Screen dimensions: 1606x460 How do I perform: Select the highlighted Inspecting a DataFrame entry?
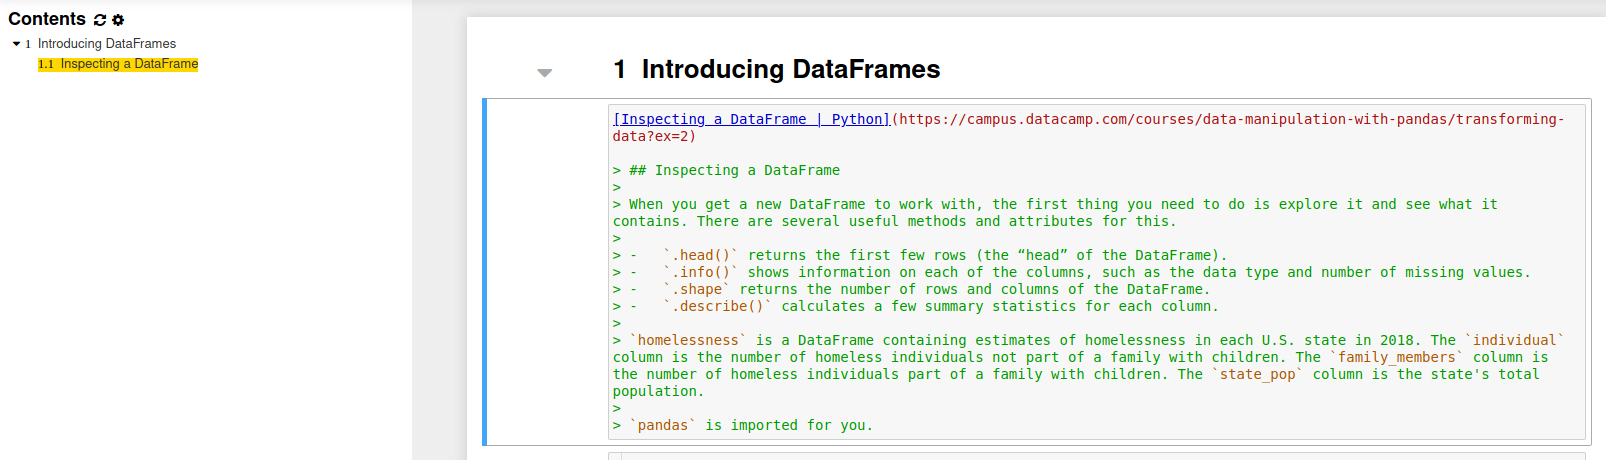click(129, 64)
